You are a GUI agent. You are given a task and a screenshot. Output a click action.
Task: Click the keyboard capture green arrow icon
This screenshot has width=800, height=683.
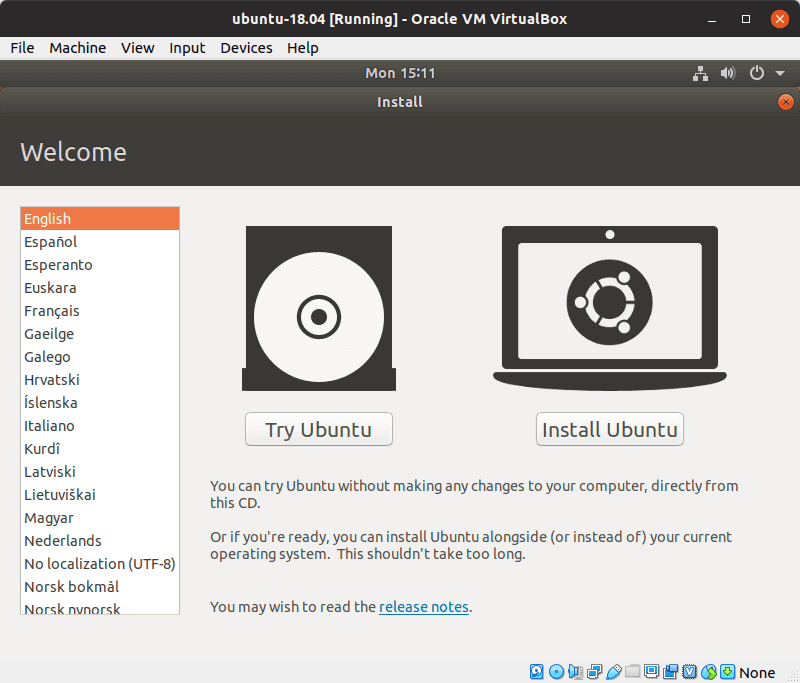pos(728,672)
